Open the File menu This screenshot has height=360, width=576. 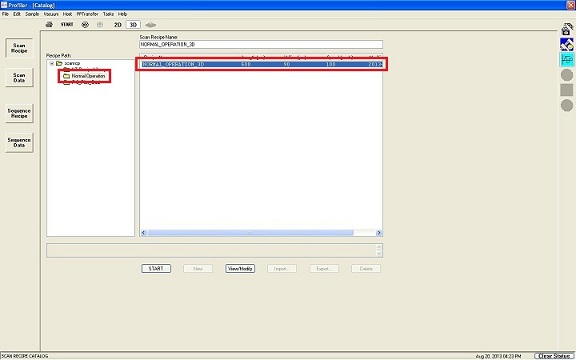[6, 14]
